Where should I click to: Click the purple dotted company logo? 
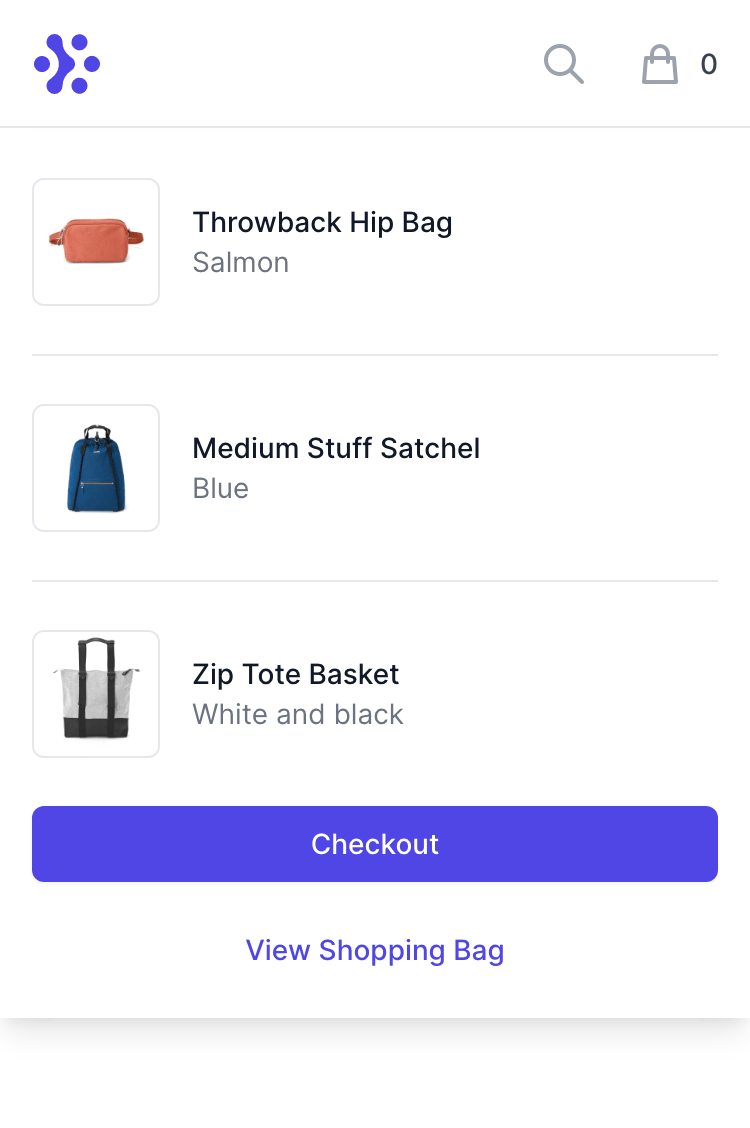click(67, 64)
